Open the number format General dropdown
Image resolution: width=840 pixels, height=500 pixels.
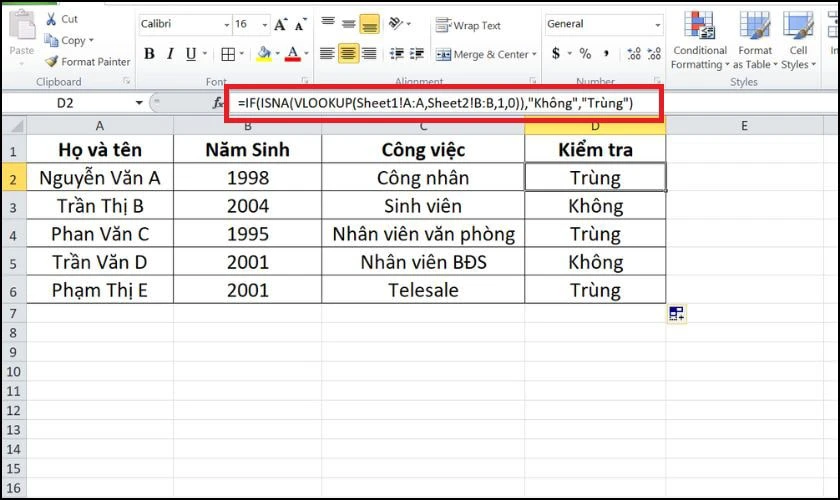pos(658,25)
